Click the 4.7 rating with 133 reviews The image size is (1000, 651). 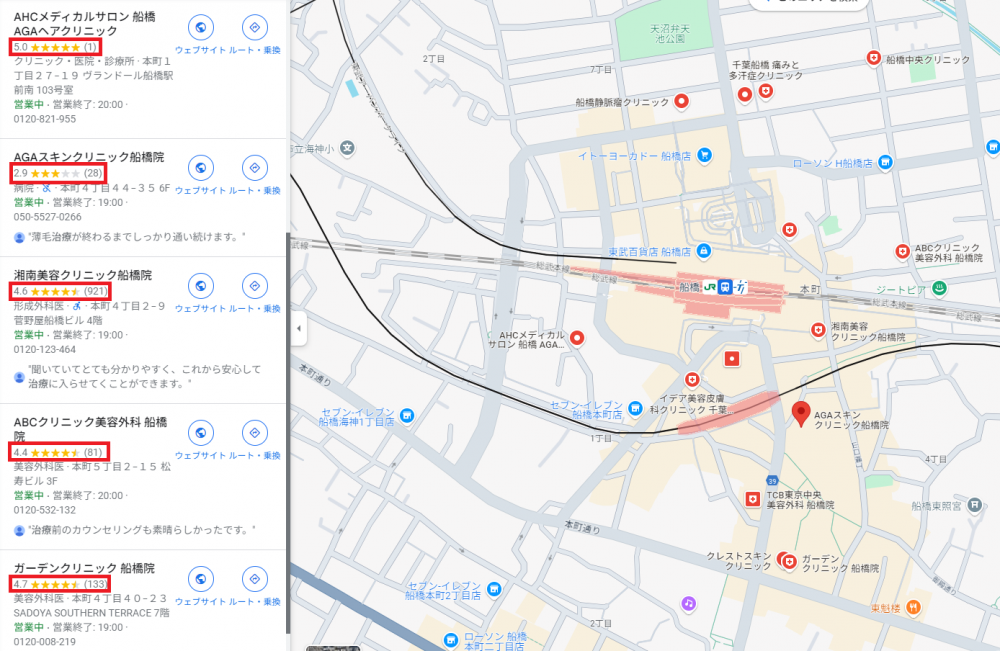pyautogui.click(x=60, y=584)
